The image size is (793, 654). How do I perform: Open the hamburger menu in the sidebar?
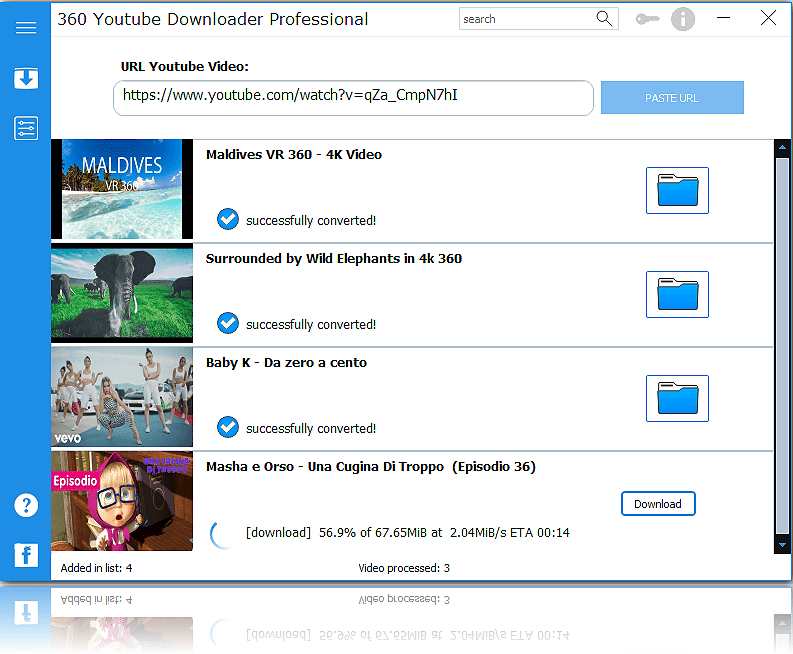tap(26, 27)
